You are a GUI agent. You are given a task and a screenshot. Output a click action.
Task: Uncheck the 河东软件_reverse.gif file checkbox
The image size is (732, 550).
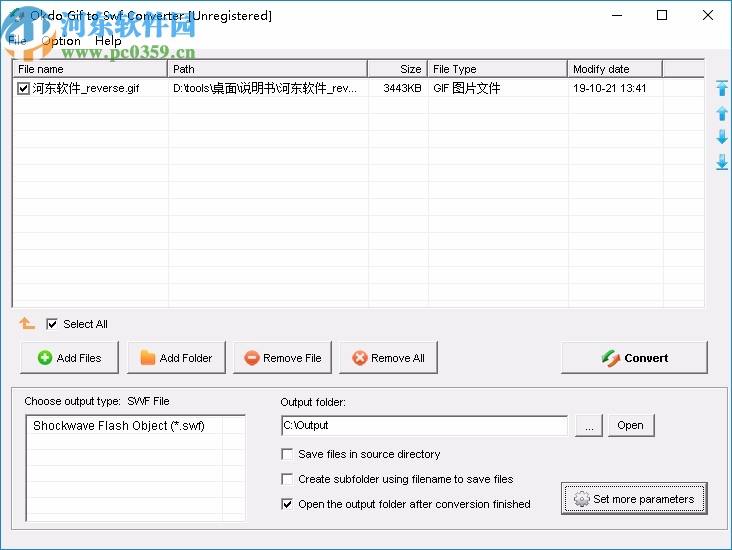tap(23, 88)
